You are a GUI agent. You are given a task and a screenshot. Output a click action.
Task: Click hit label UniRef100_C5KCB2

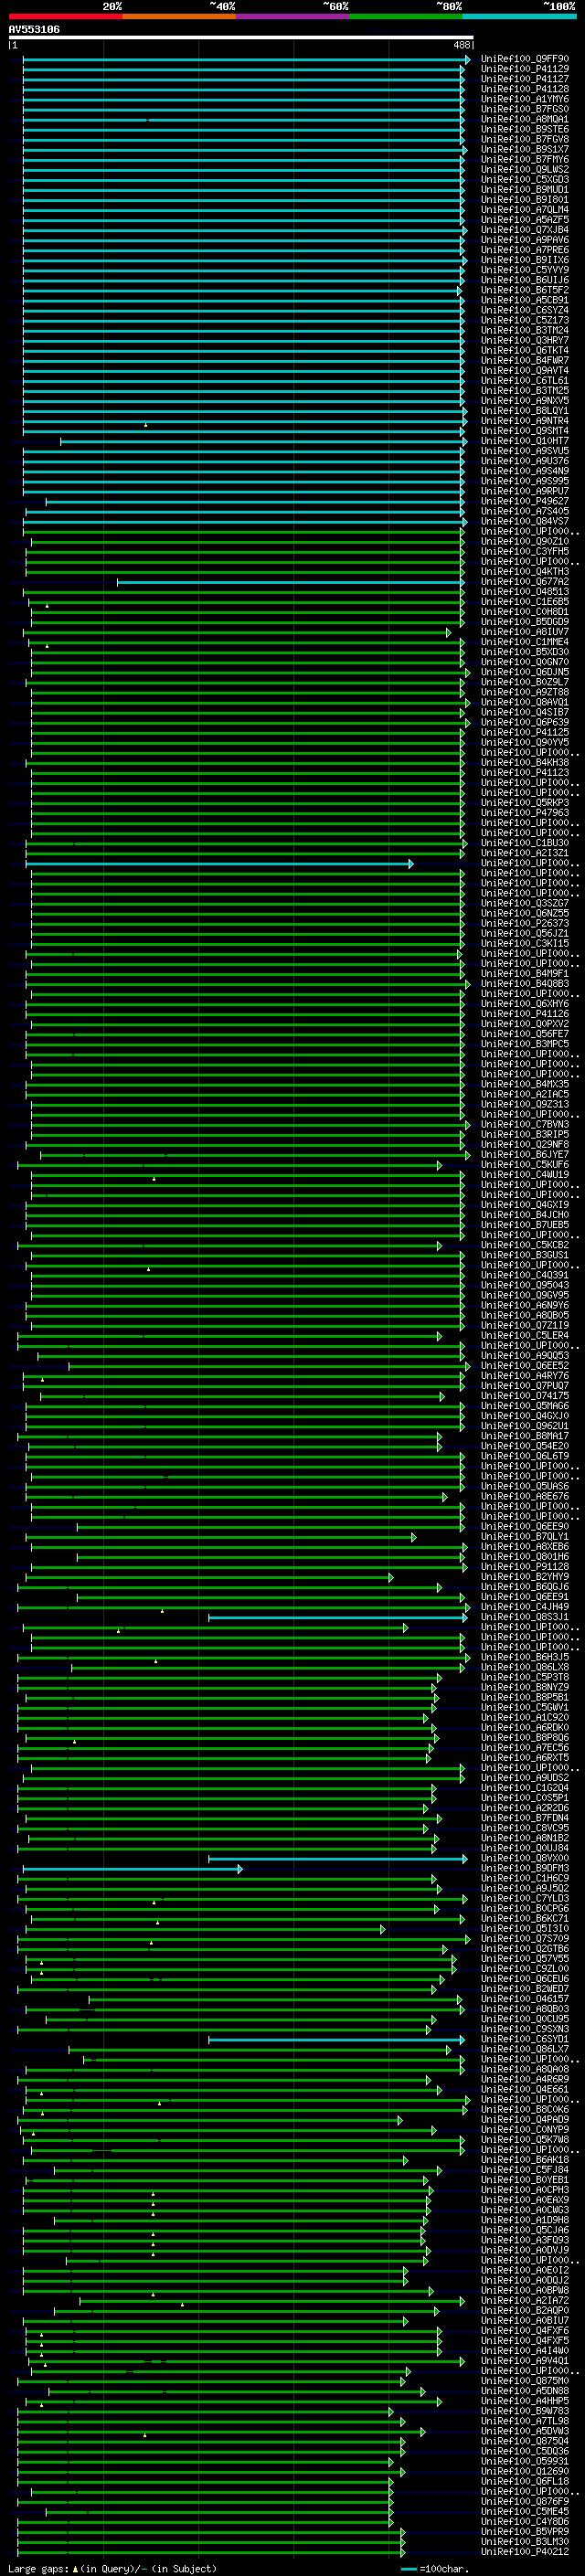(x=525, y=1246)
